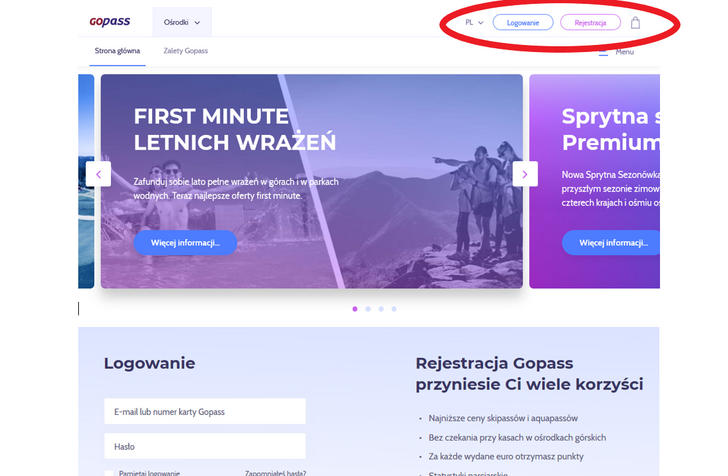Click the Logowanie header button
The height and width of the screenshot is (476, 728).
coord(523,22)
